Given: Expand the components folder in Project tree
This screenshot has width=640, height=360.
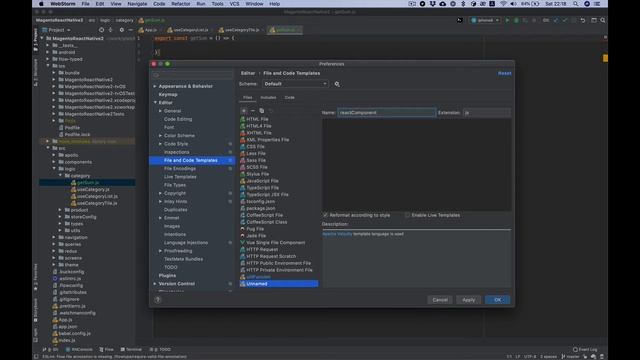Looking at the screenshot, I should pyautogui.click(x=54, y=162).
